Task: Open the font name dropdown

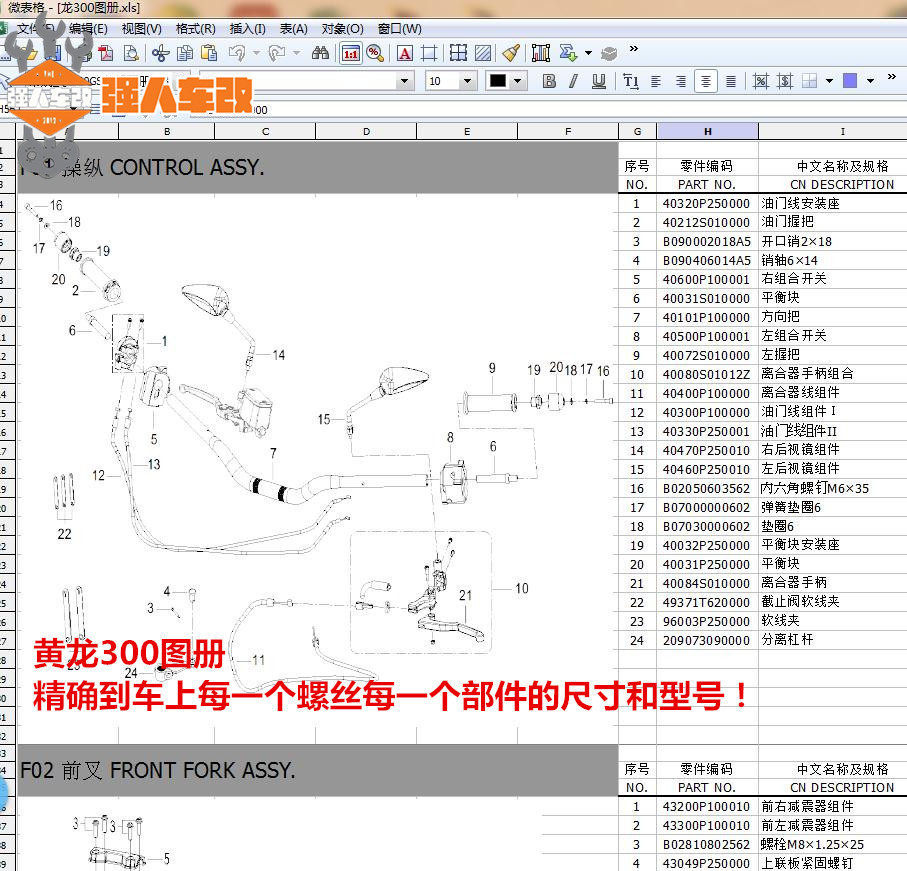Action: pyautogui.click(x=405, y=81)
